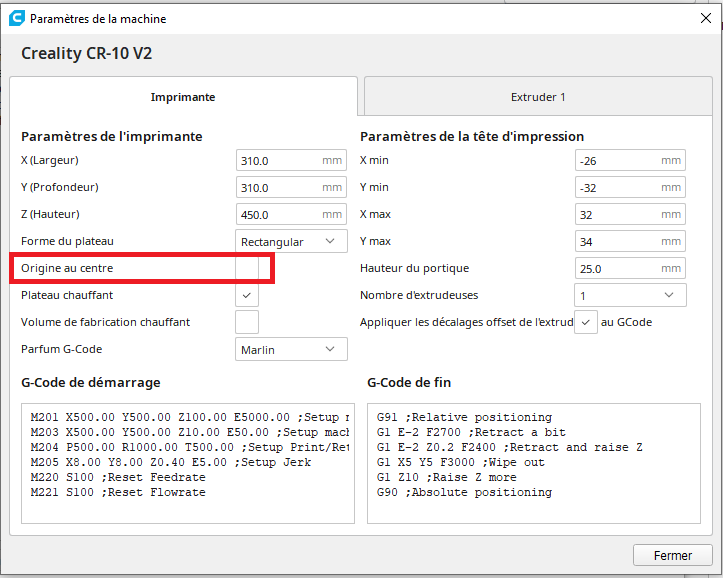Edit the Y min field
Image resolution: width=723 pixels, height=578 pixels.
630,187
